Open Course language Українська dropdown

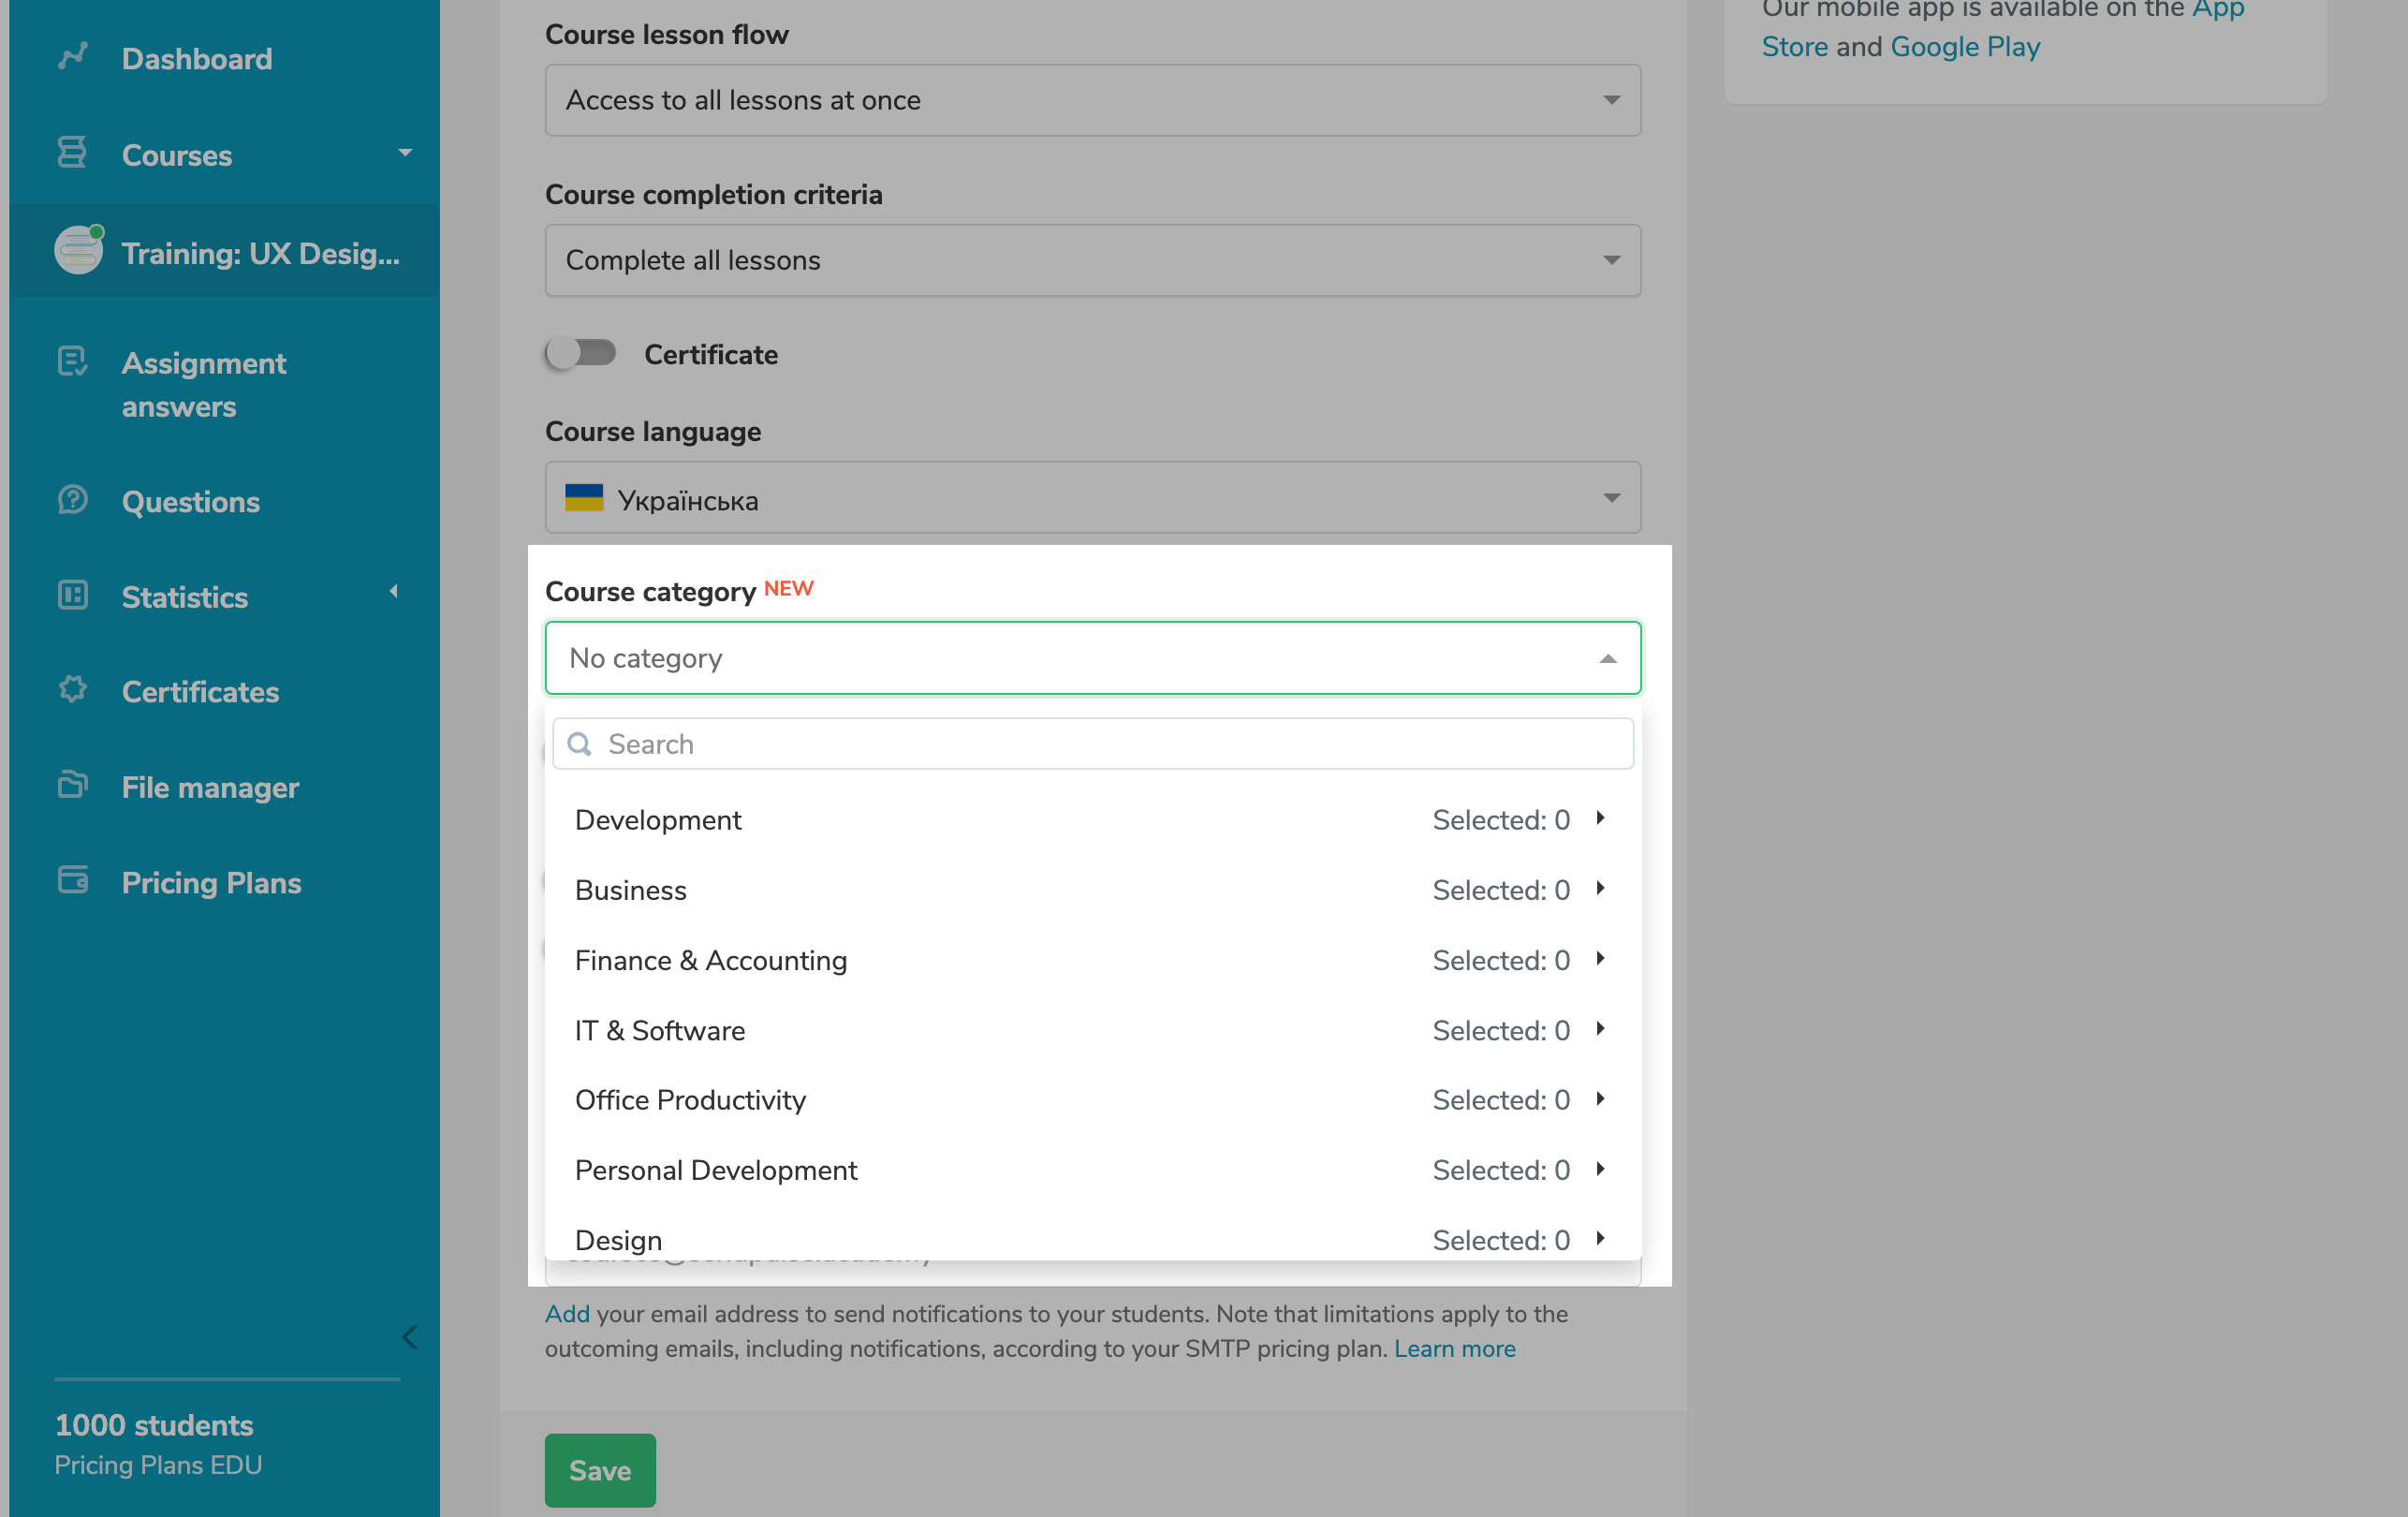click(1092, 498)
